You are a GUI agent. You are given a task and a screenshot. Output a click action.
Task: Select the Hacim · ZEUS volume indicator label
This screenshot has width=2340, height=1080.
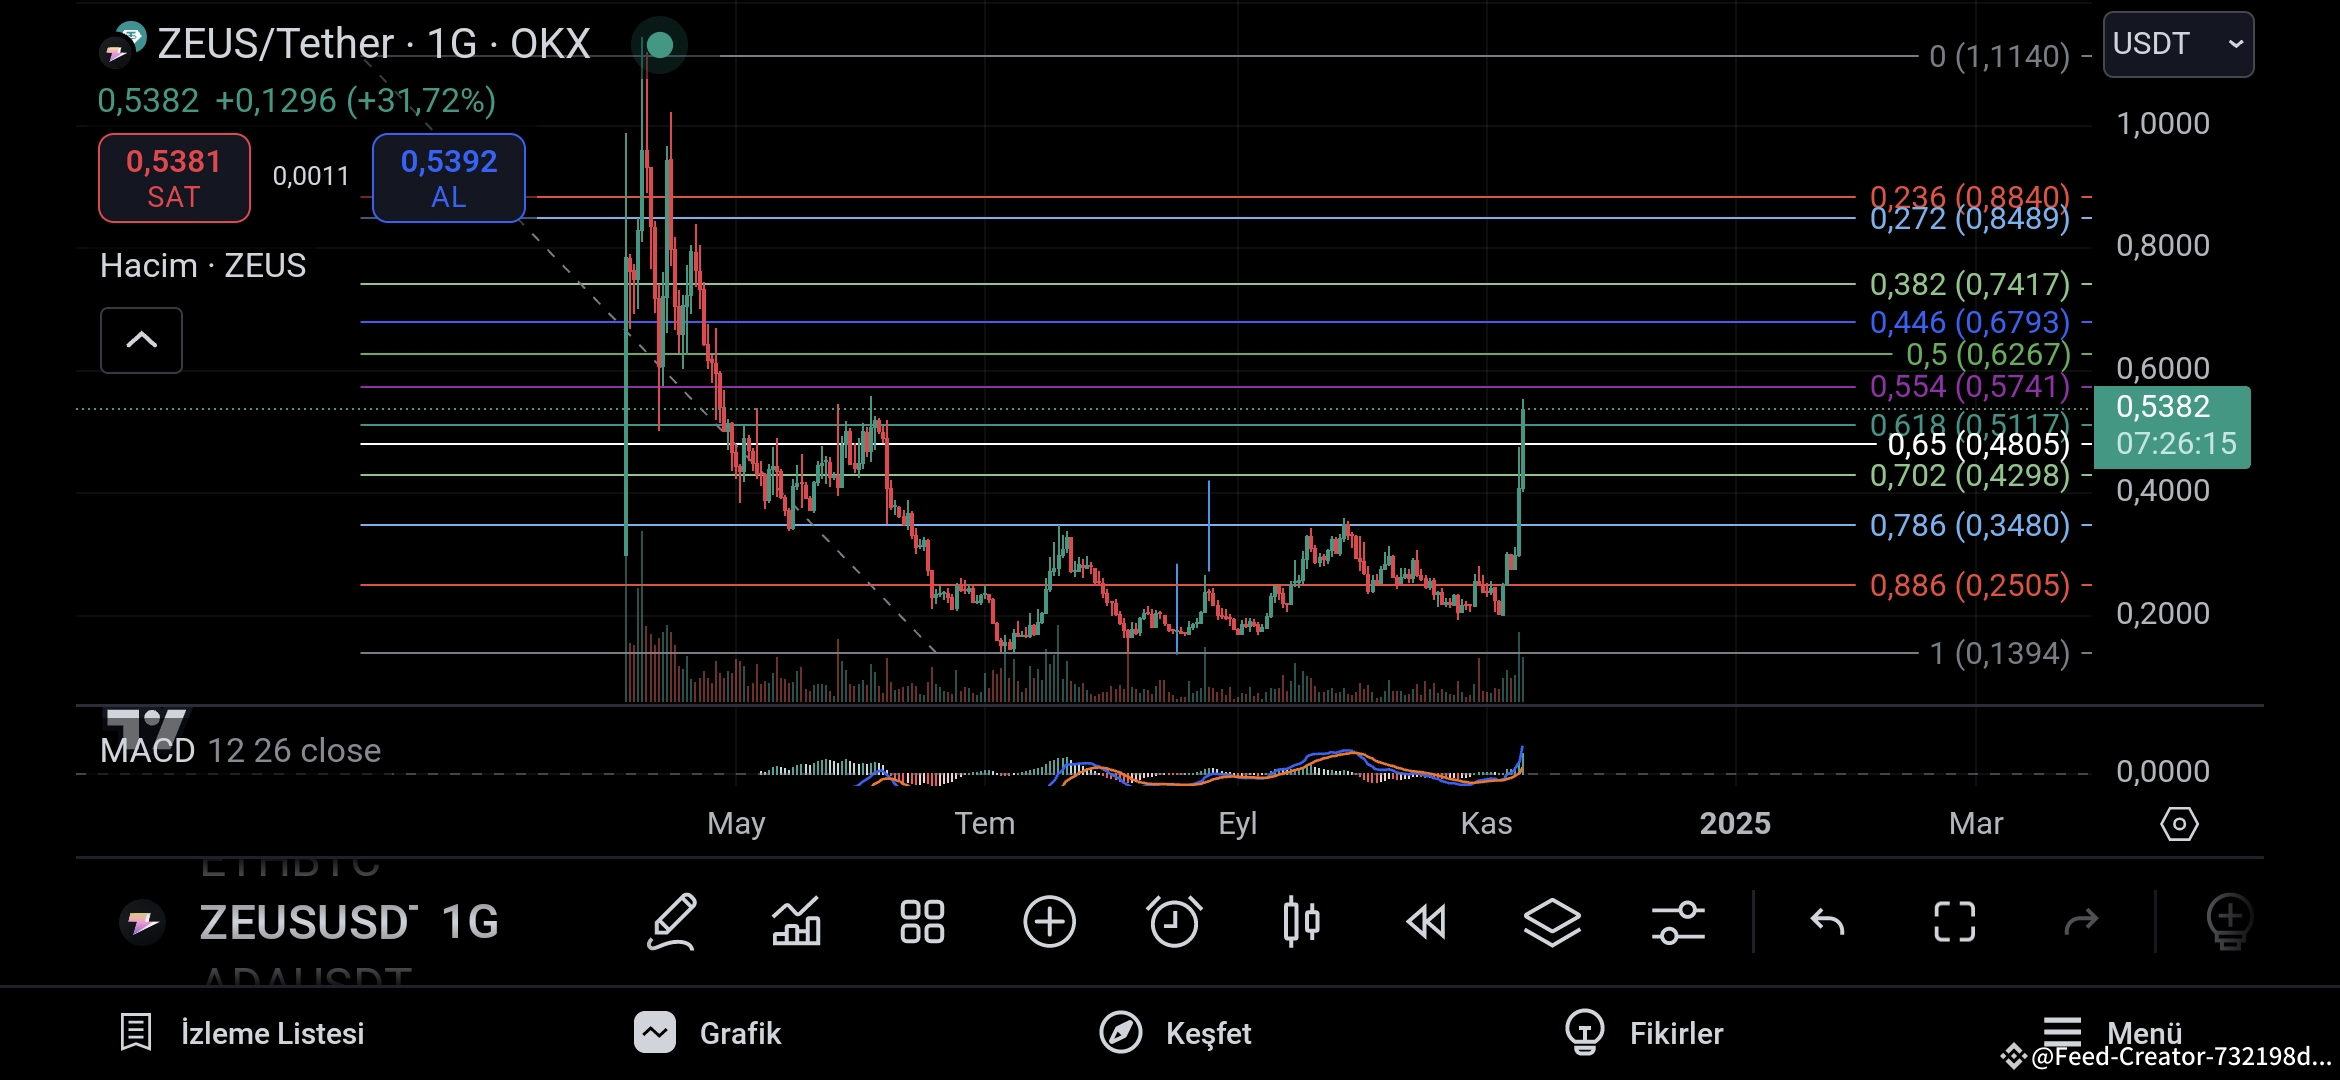[x=203, y=266]
